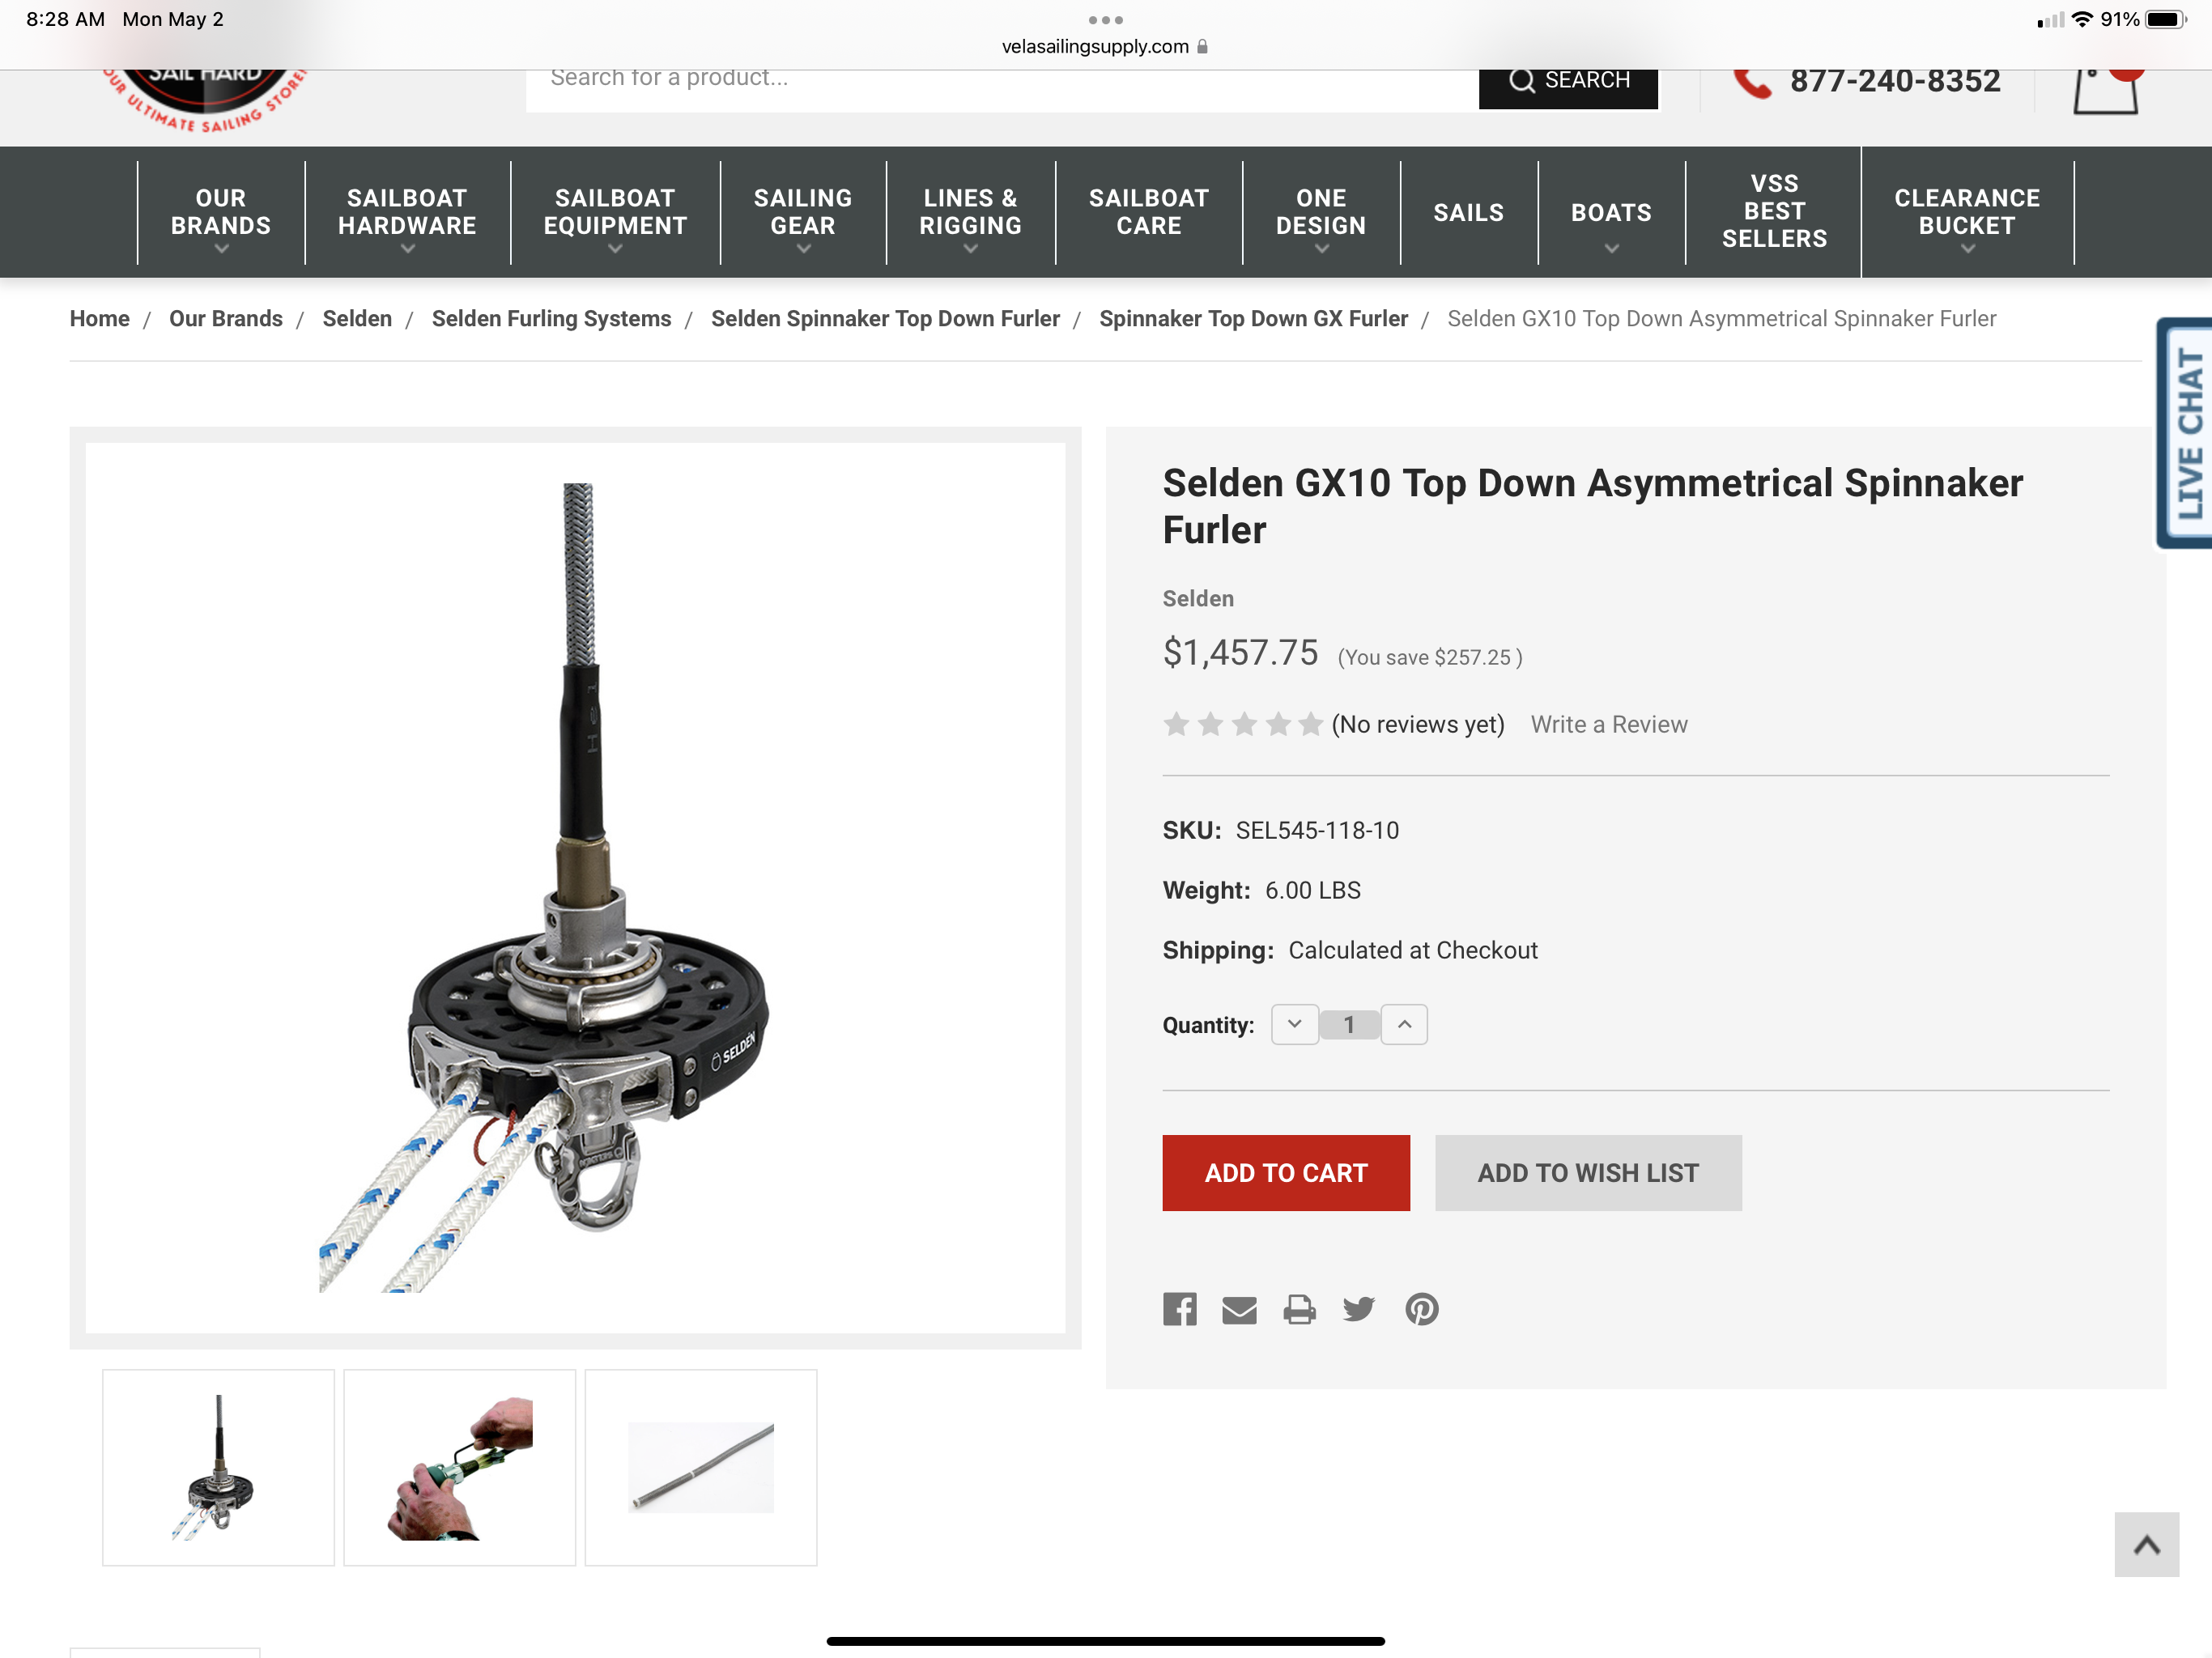Viewport: 2212px width, 1658px height.
Task: Print page using printer icon
Action: click(1299, 1309)
